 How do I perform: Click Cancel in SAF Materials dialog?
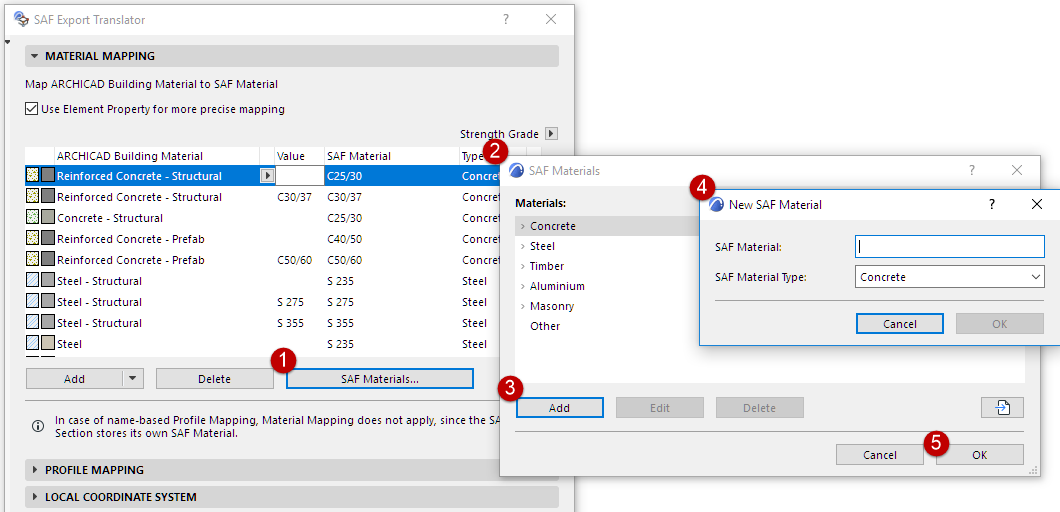[880, 455]
